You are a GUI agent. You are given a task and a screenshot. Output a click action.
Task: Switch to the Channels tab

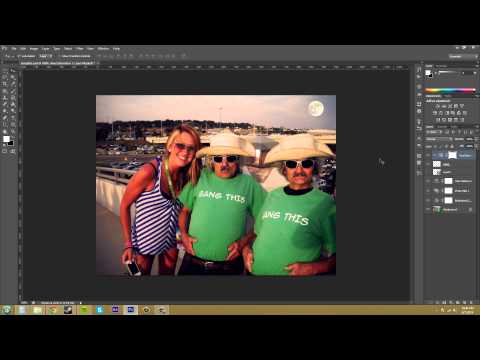(x=442, y=127)
